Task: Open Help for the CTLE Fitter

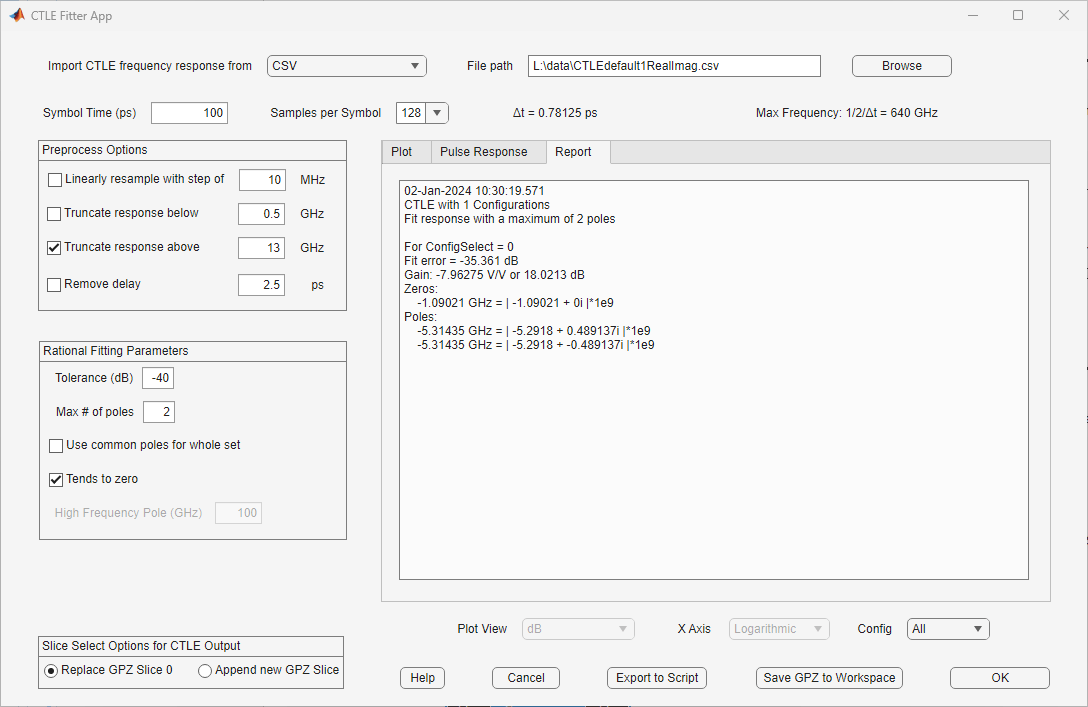Action: tap(423, 678)
